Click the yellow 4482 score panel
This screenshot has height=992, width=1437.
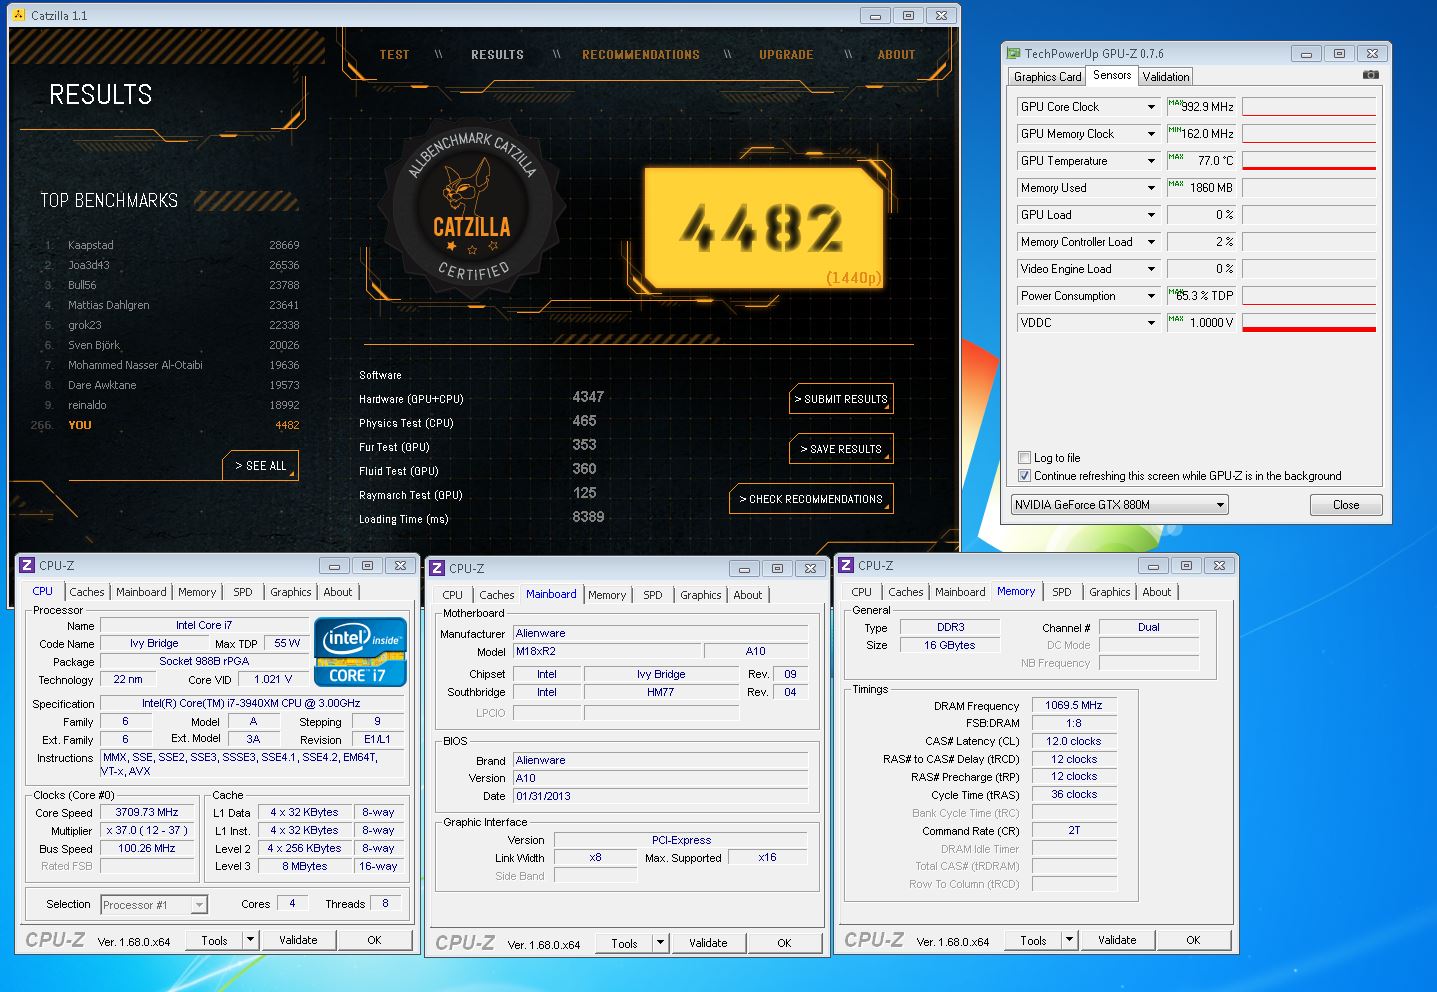click(x=764, y=228)
